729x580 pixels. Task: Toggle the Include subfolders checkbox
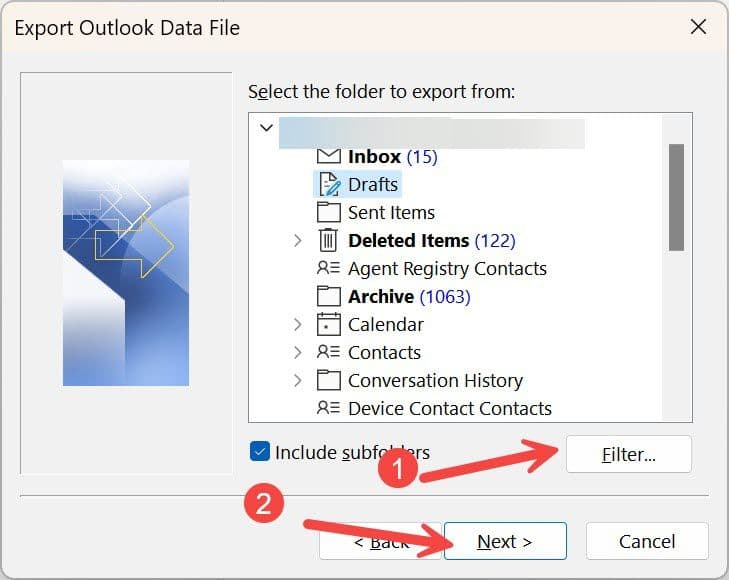point(259,451)
